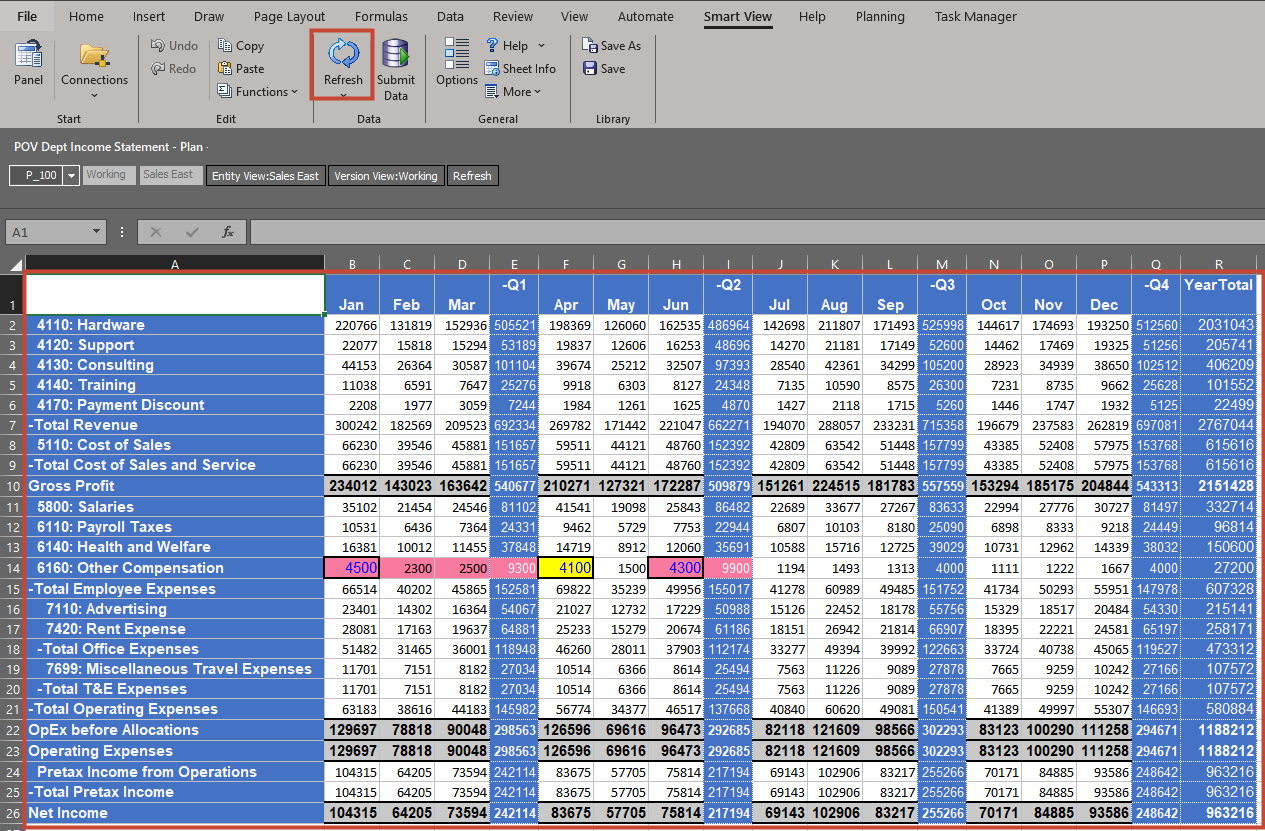This screenshot has width=1265, height=831.
Task: Select column header R
Action: point(1219,265)
